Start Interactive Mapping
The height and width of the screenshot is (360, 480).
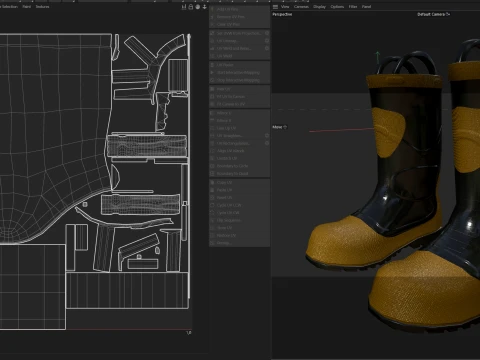(x=239, y=73)
